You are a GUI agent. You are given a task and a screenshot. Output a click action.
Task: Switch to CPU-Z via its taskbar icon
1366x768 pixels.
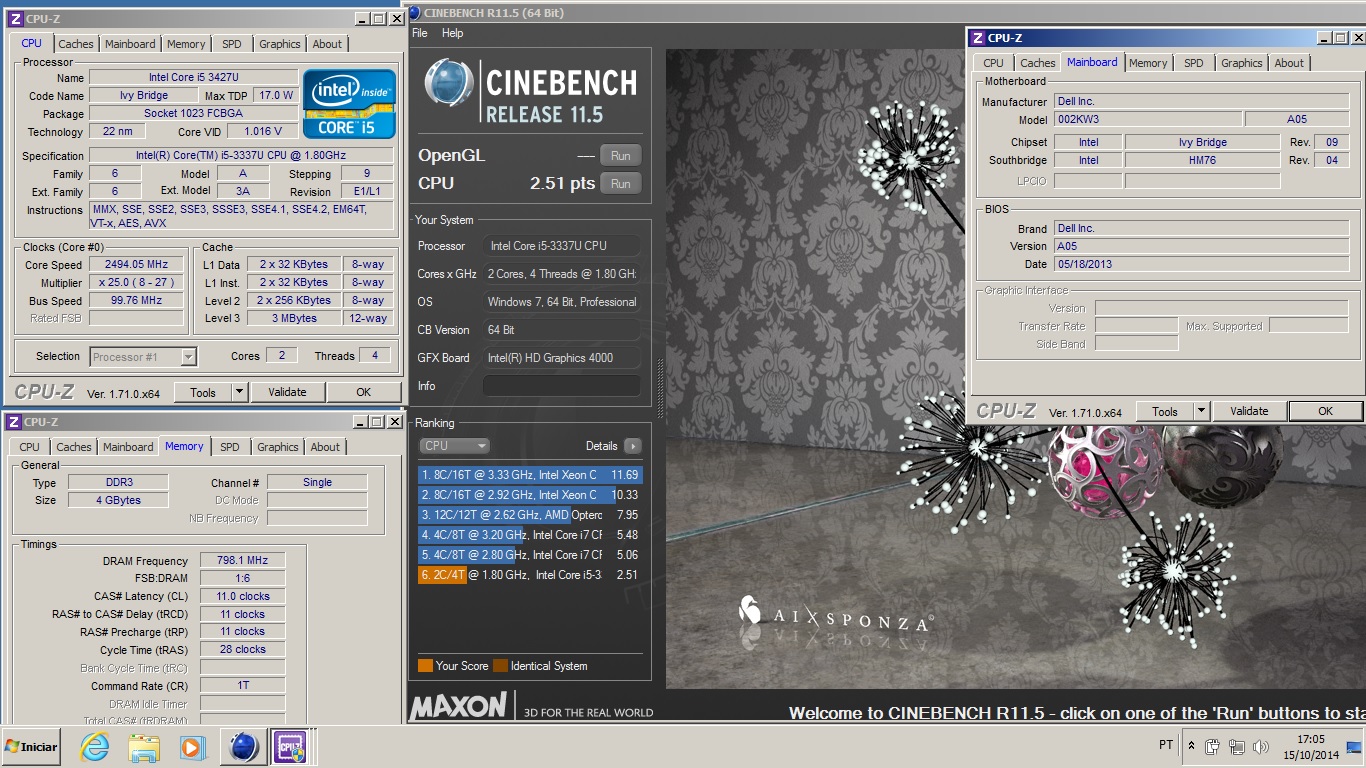290,747
